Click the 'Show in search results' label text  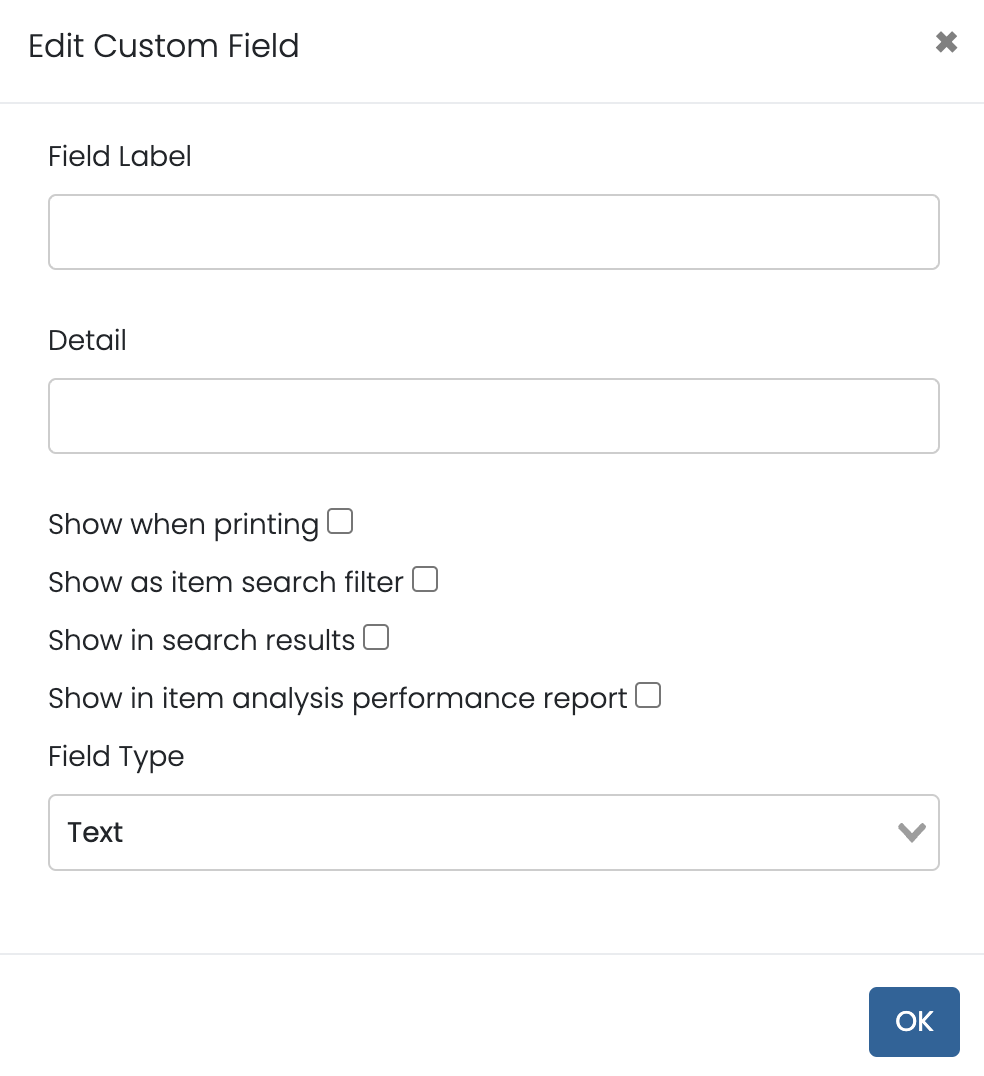(x=201, y=640)
